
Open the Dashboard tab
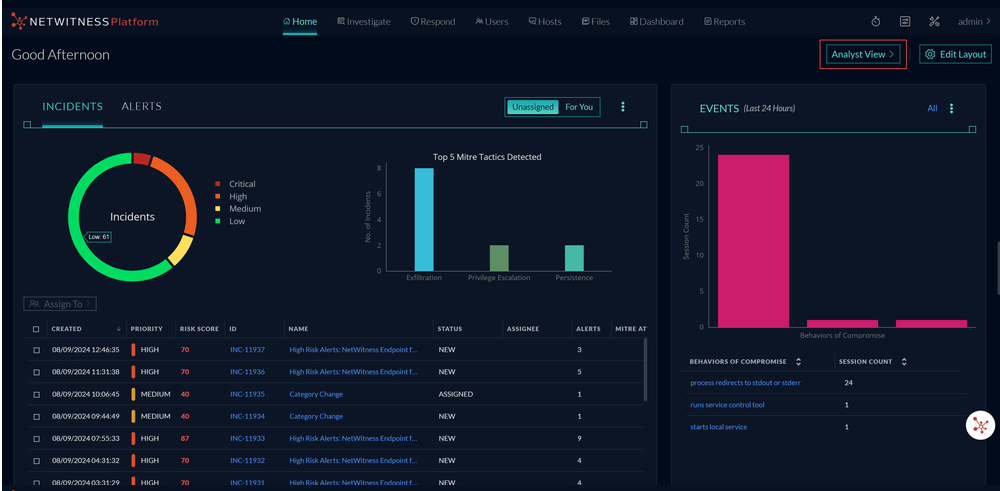tap(656, 22)
